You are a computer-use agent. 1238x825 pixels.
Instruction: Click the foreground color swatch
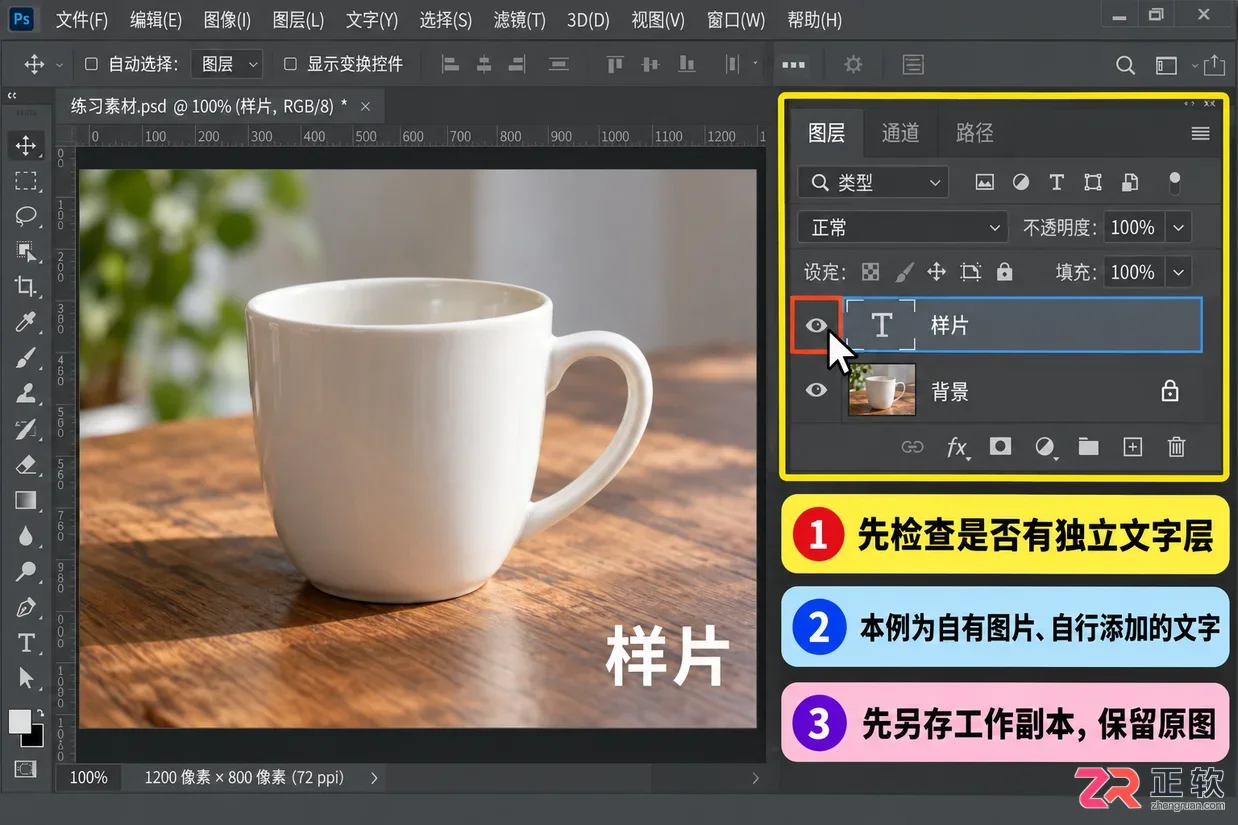(x=19, y=721)
